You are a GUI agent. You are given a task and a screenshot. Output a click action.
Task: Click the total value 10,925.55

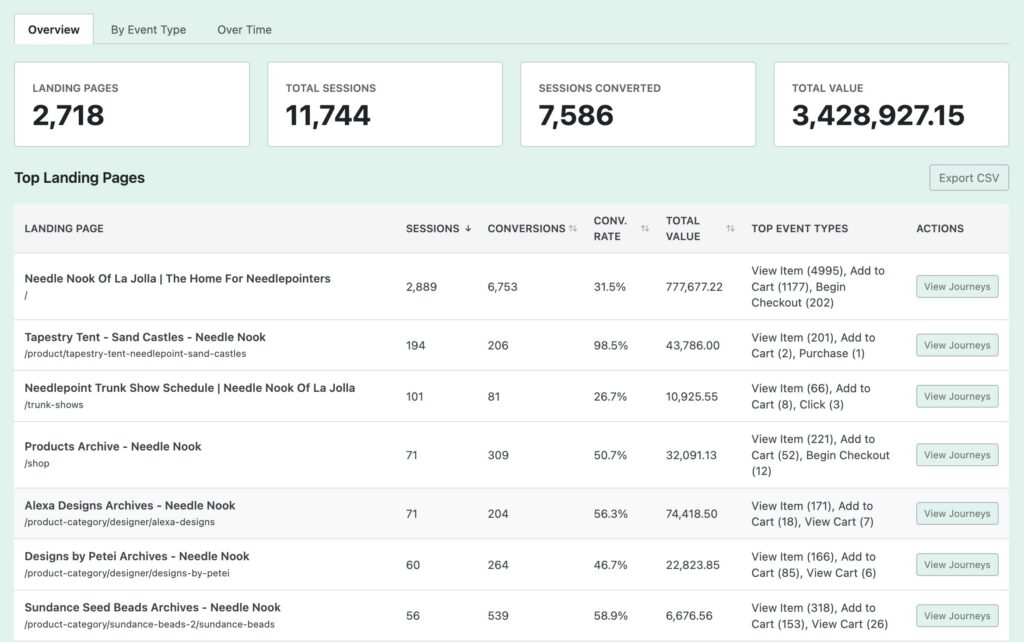point(692,396)
